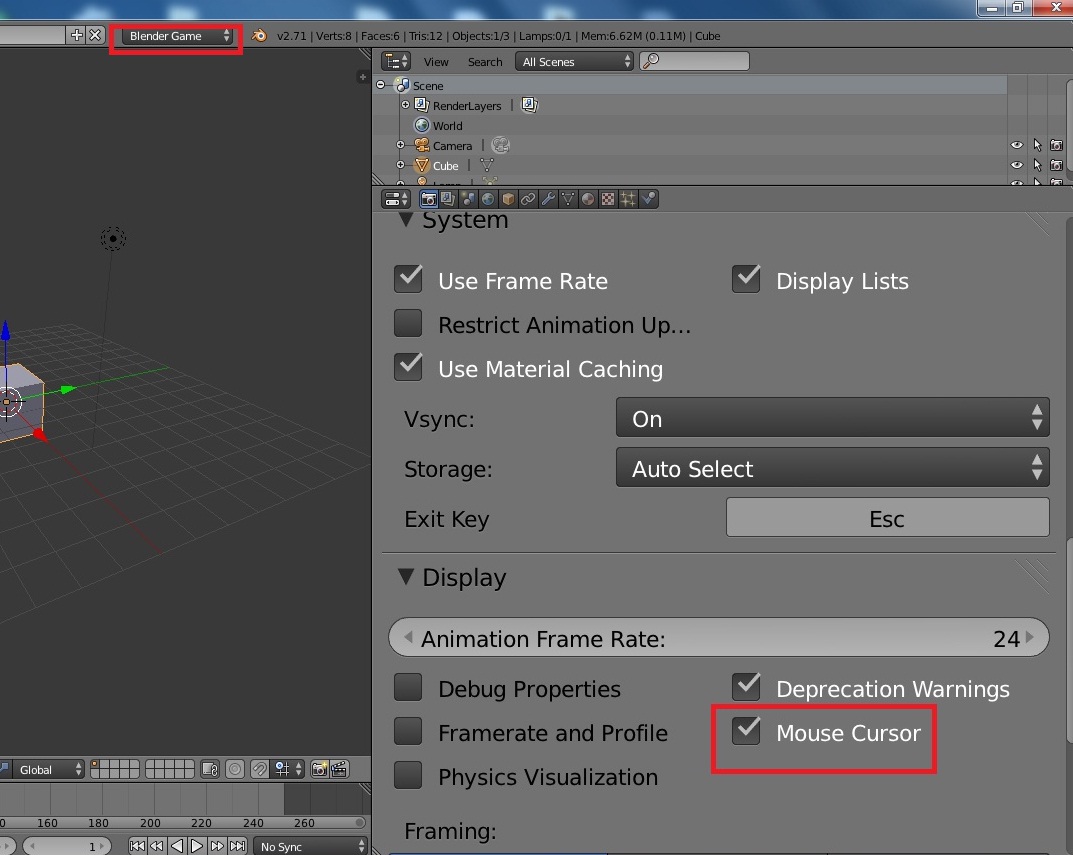
Task: Click the properties editor type selector
Action: [x=396, y=199]
